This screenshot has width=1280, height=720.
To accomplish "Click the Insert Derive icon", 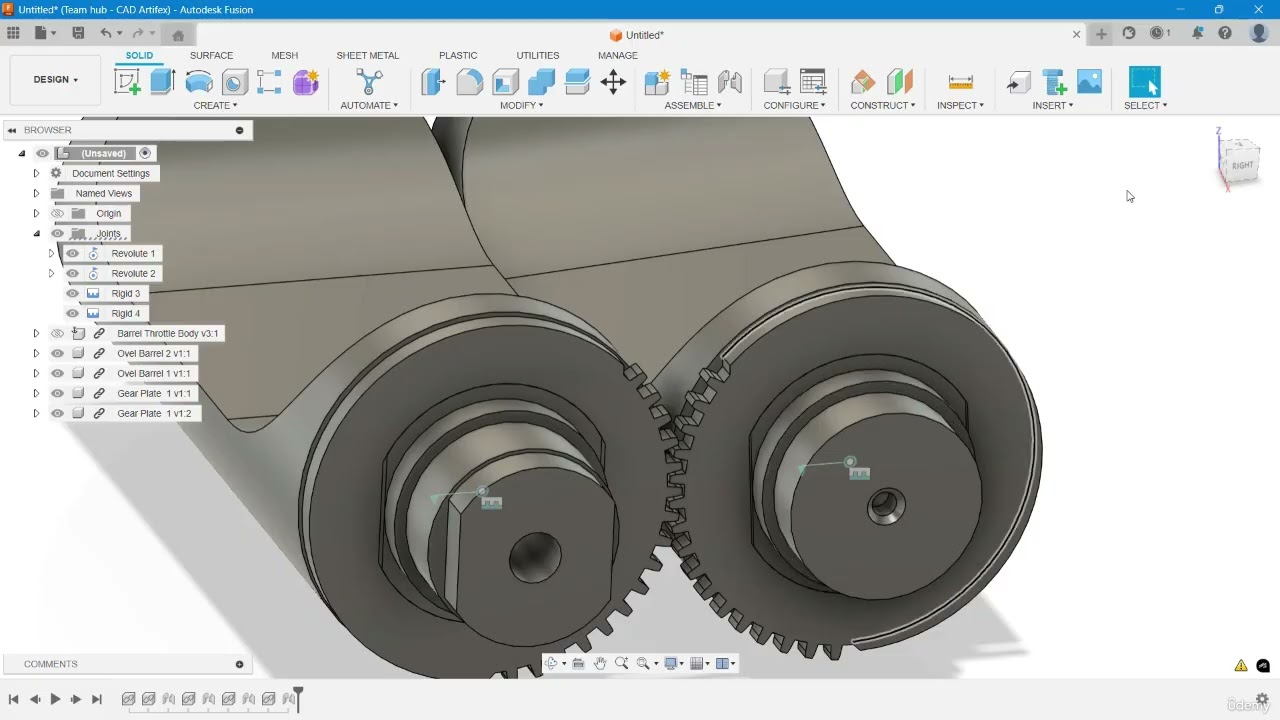I will (1018, 82).
